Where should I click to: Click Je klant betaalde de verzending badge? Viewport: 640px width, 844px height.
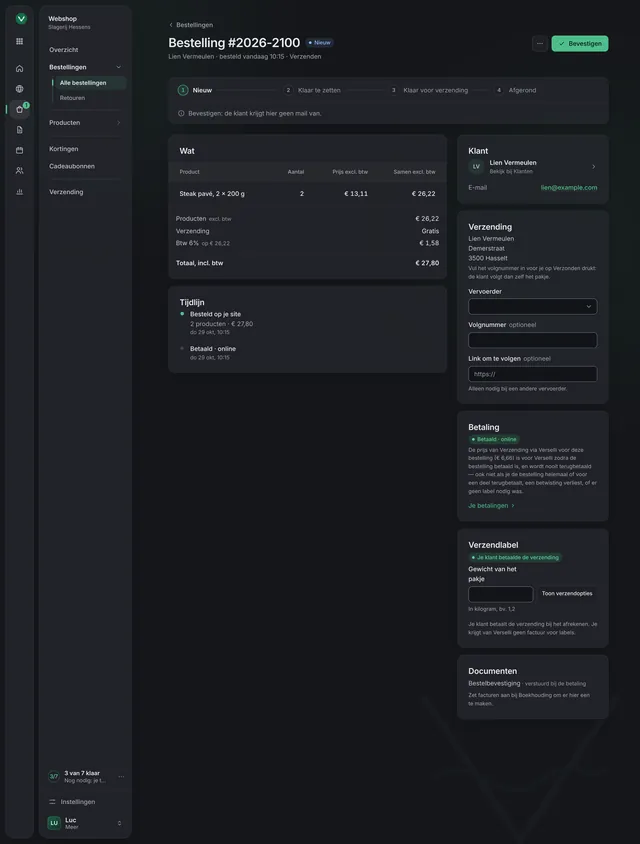pos(515,558)
